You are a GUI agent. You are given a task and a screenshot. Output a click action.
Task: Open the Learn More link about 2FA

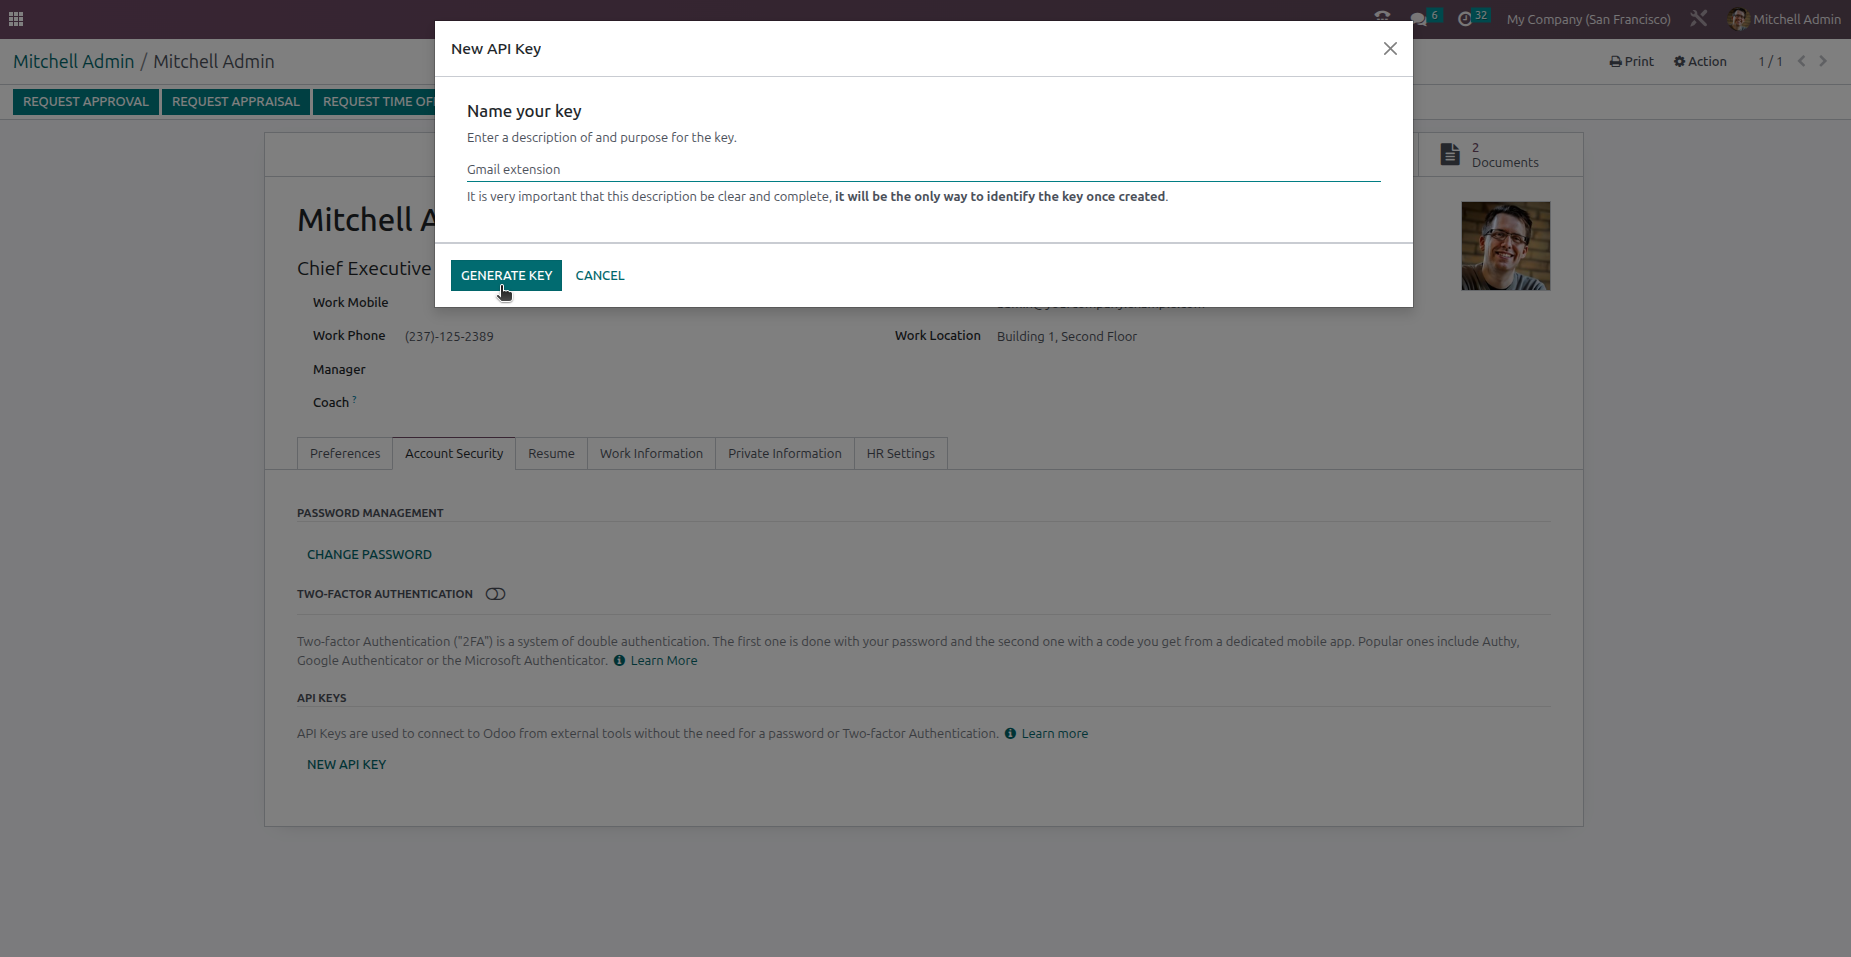664,660
